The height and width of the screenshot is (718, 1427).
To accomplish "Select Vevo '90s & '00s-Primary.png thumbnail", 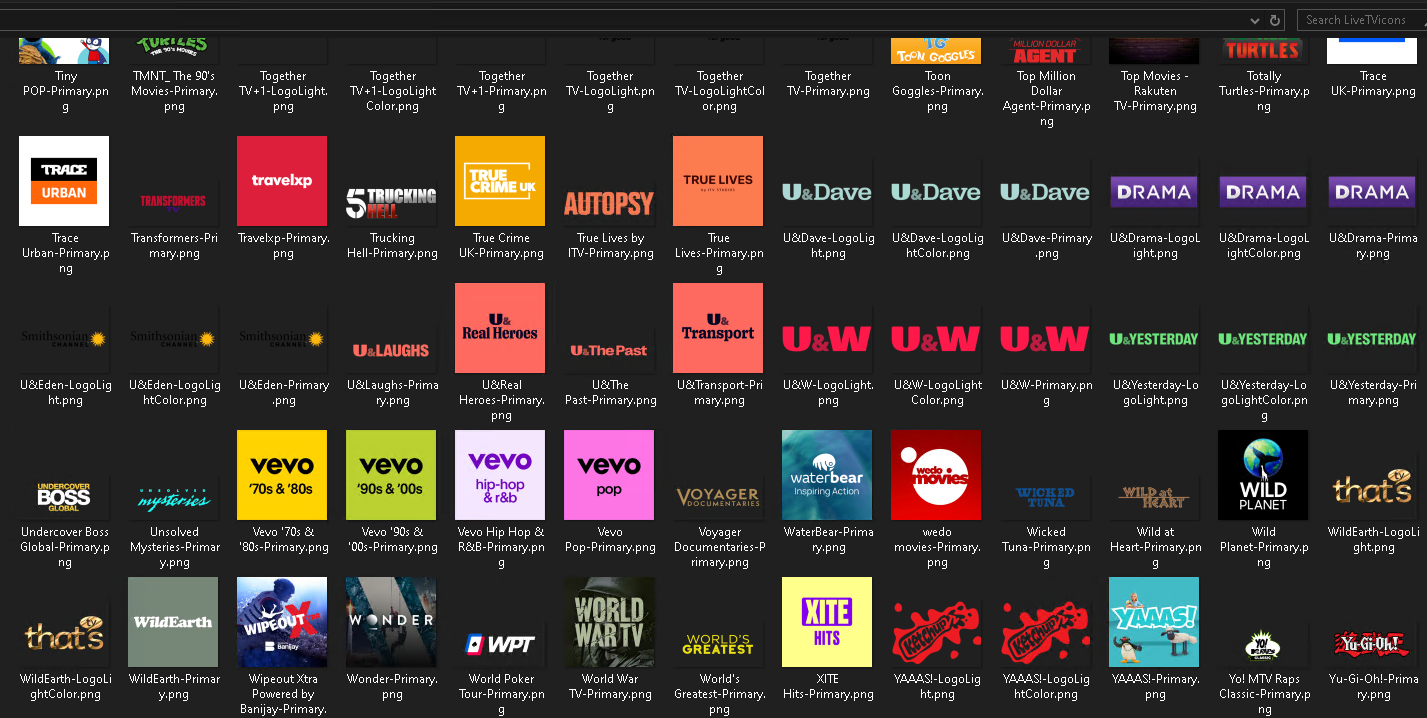I will [391, 475].
